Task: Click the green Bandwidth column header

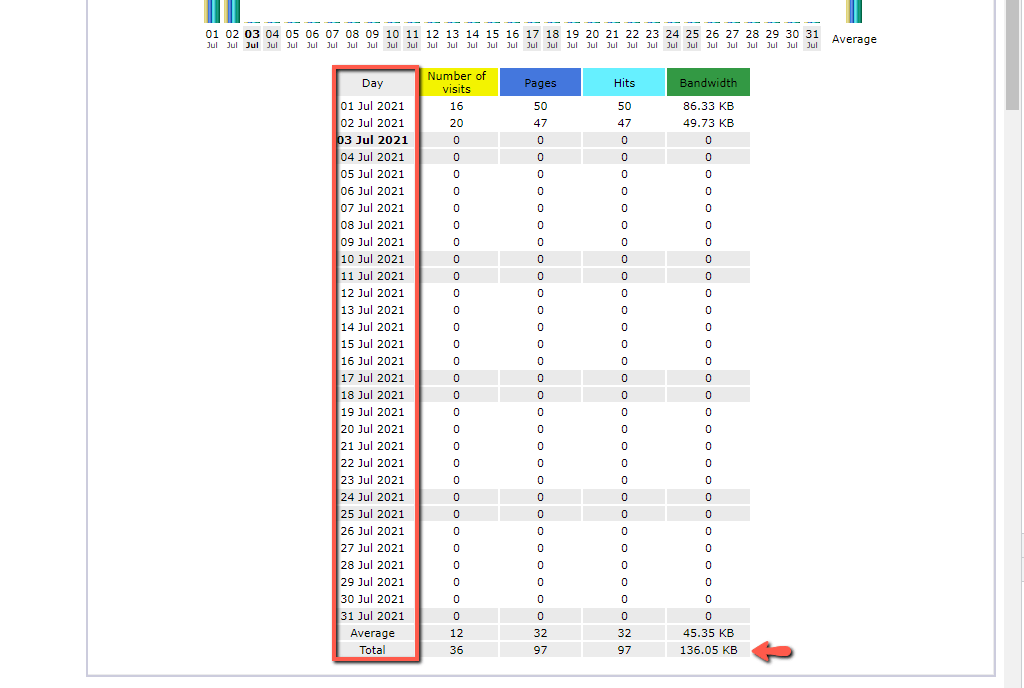Action: click(x=708, y=83)
